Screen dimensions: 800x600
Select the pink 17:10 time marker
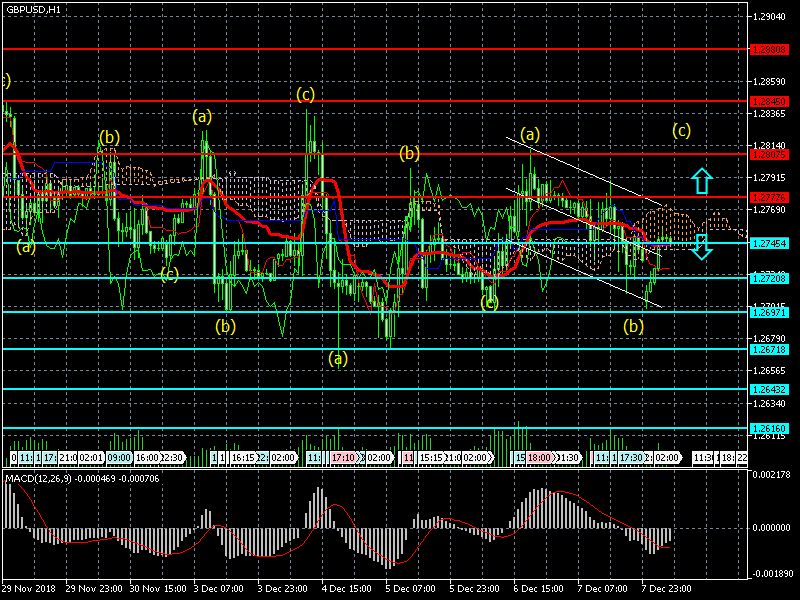[344, 457]
